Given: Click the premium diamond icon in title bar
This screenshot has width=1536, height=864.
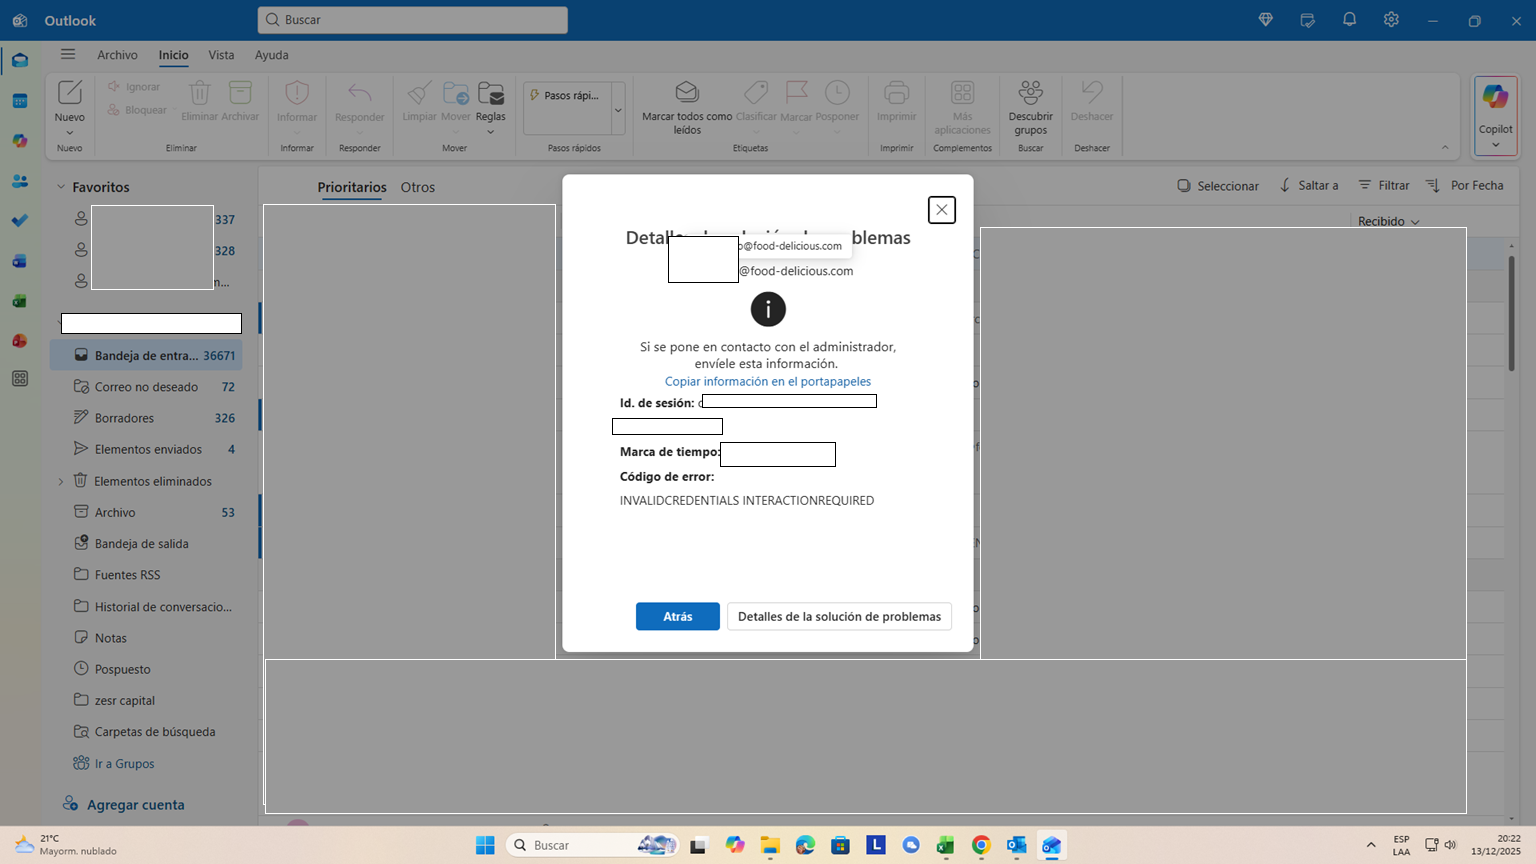Looking at the screenshot, I should pos(1265,20).
